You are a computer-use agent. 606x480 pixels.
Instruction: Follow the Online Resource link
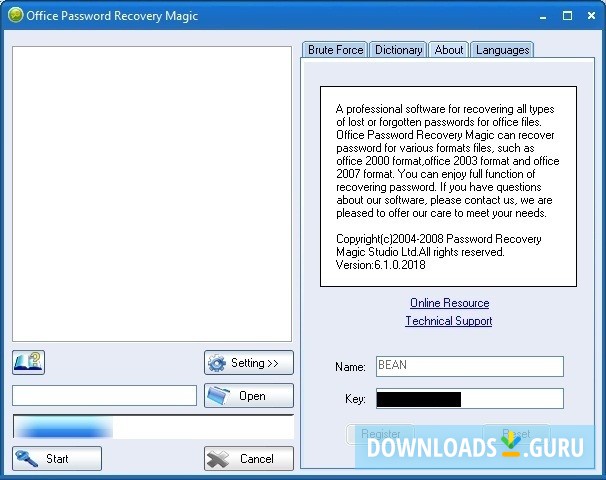[x=449, y=303]
